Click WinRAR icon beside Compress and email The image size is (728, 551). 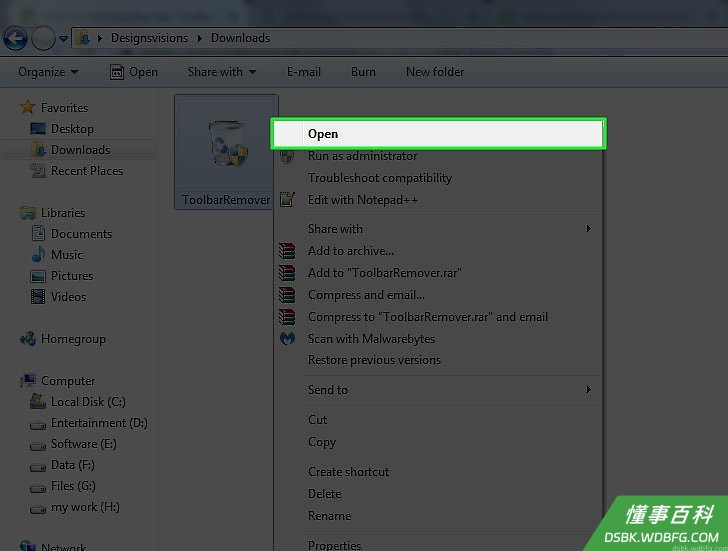tap(287, 295)
